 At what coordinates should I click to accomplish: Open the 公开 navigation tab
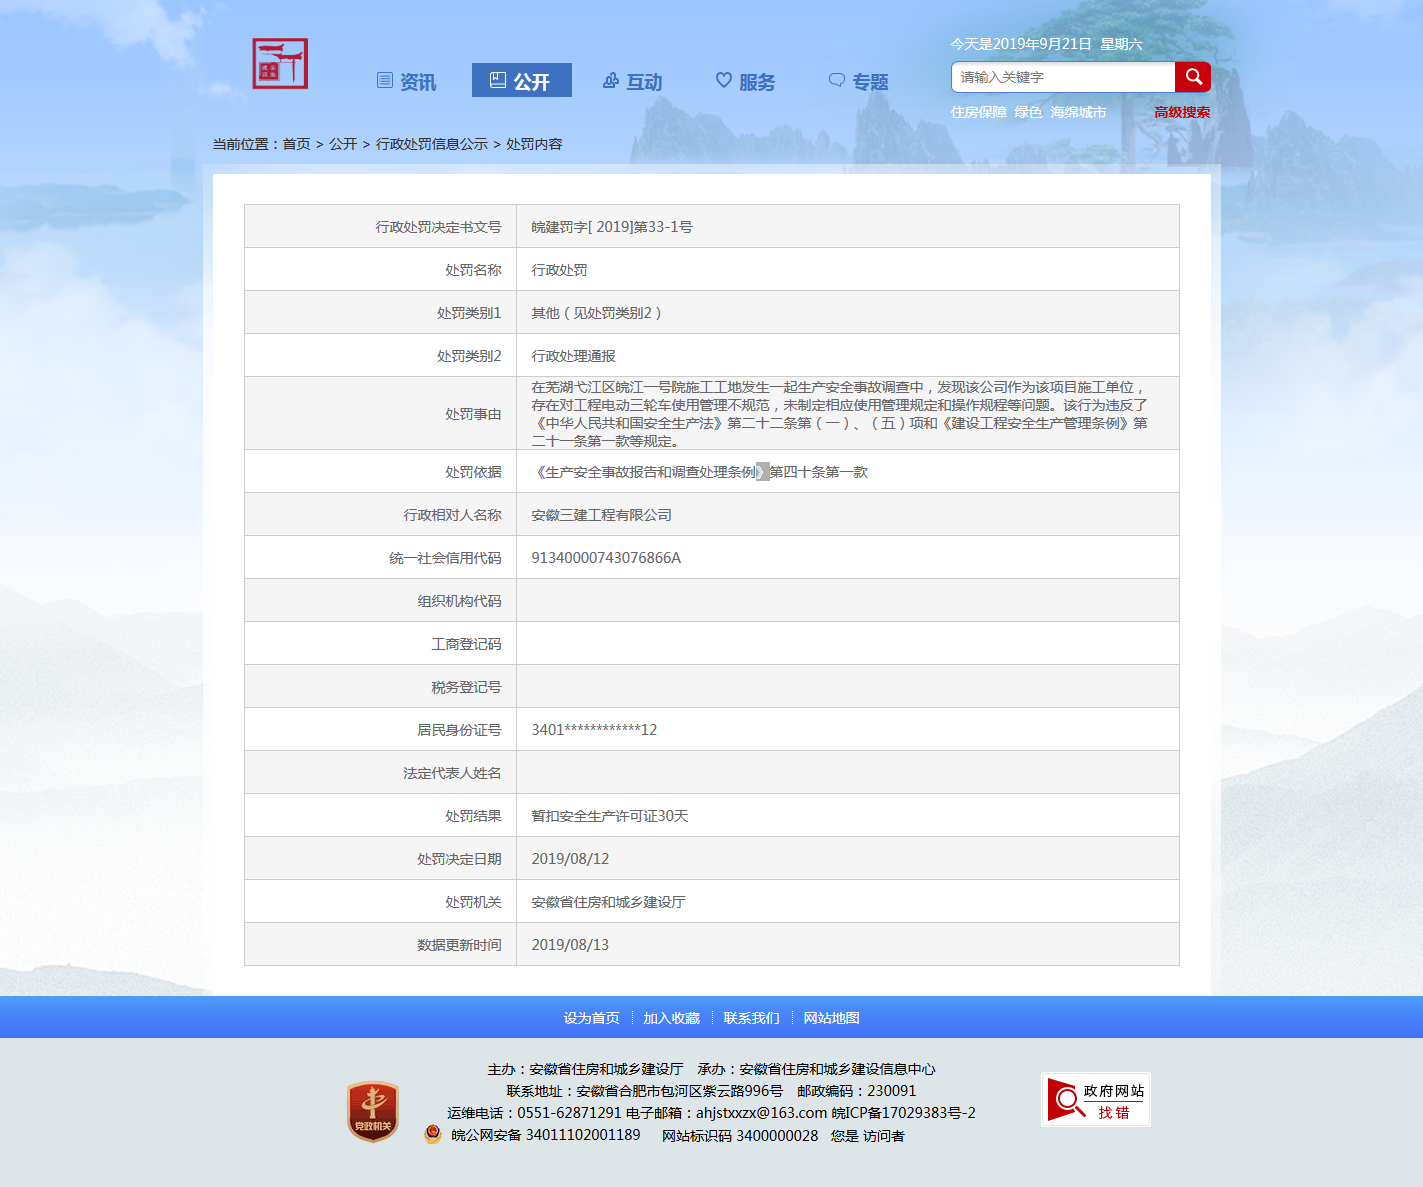pyautogui.click(x=521, y=81)
